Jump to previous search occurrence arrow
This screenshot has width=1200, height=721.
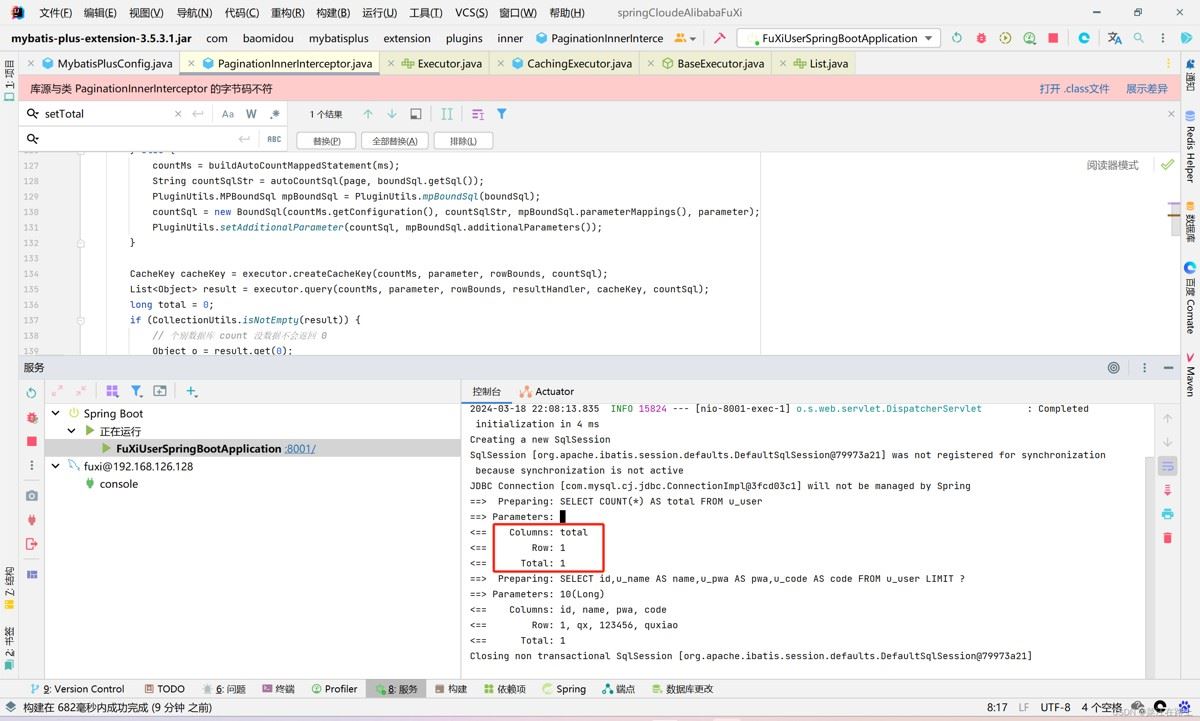[x=368, y=114]
